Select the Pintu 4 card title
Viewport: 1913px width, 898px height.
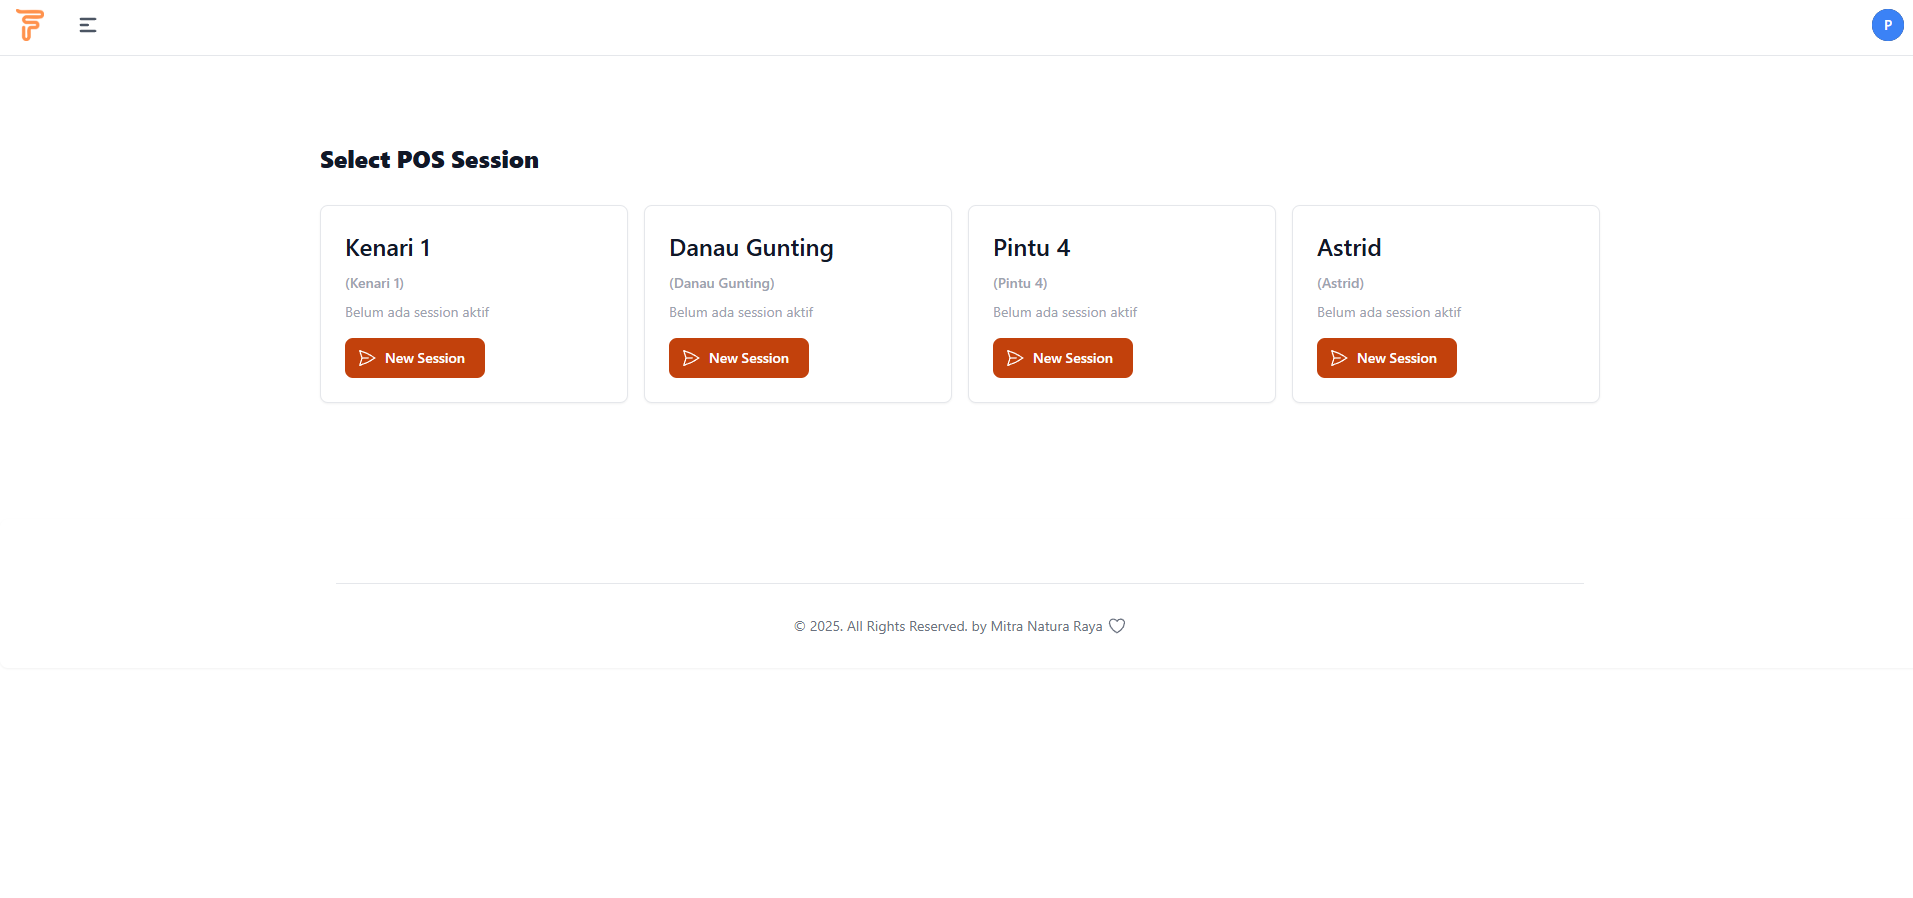click(1031, 248)
